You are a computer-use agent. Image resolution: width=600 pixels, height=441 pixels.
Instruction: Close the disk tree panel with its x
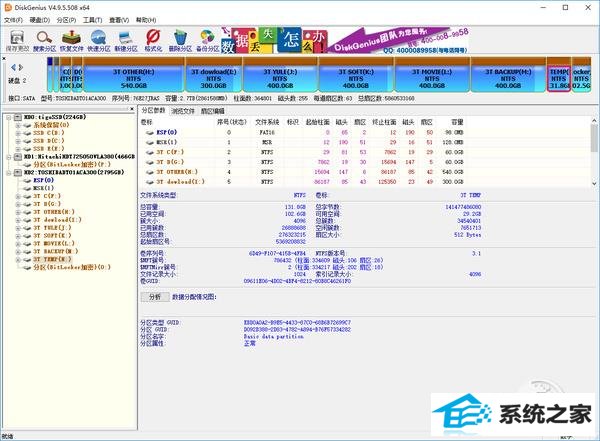[132, 109]
